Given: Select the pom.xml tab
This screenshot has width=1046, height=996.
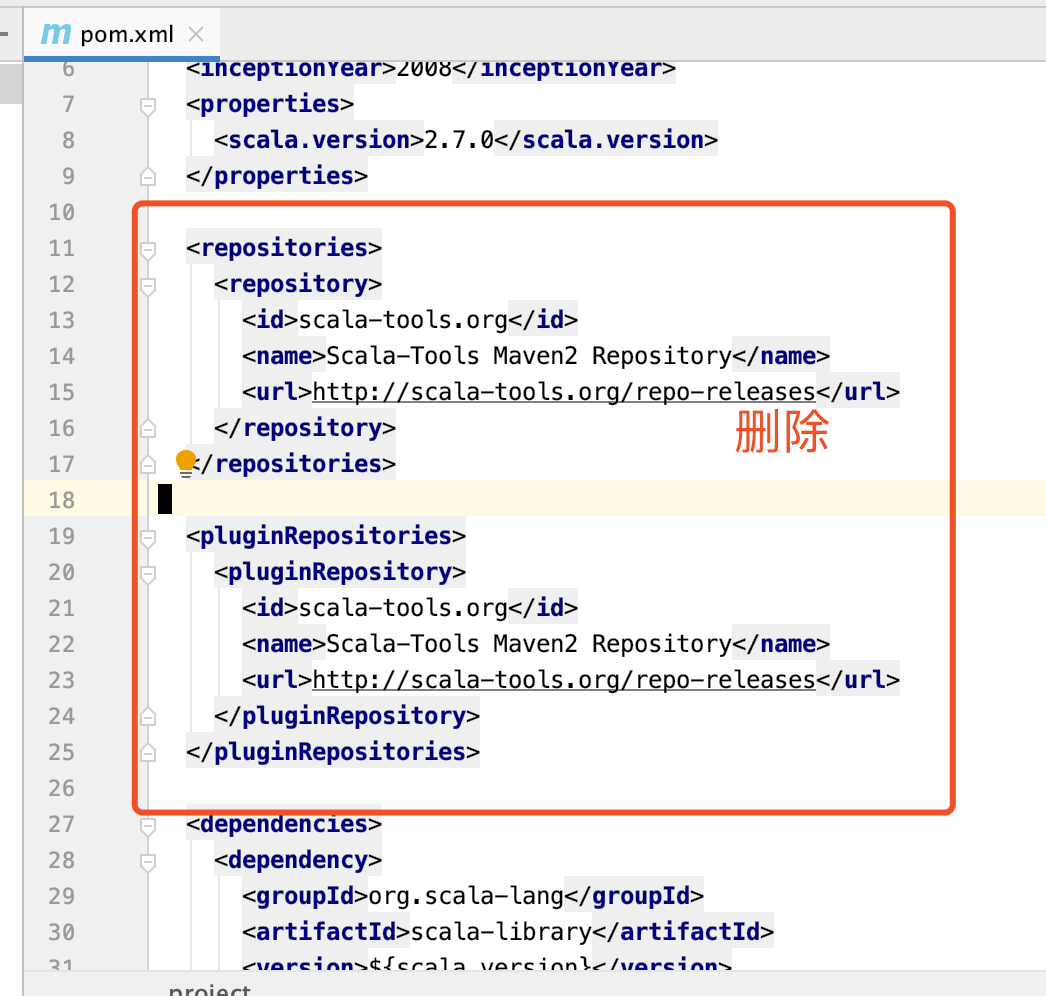Looking at the screenshot, I should point(127,34).
